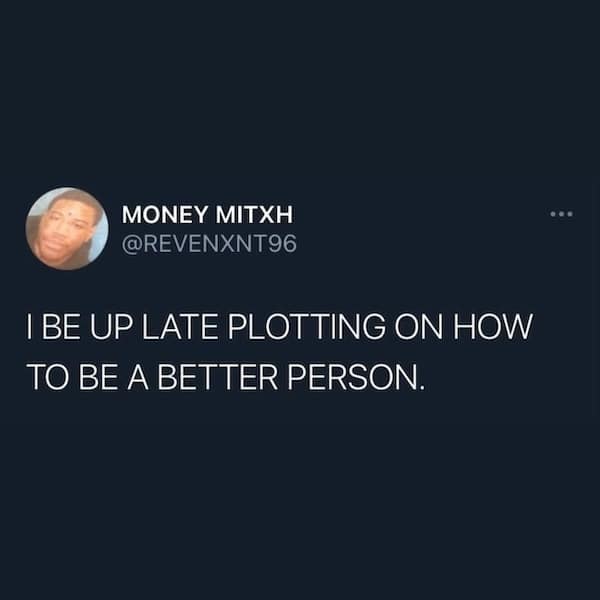Click the leading I of the tweet
This screenshot has width=600, height=600.
(x=29, y=326)
